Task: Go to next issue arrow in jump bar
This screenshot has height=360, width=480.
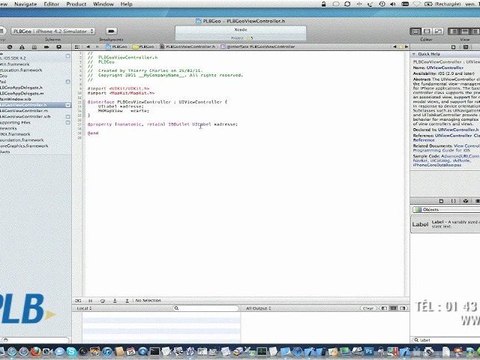Action: [x=406, y=47]
